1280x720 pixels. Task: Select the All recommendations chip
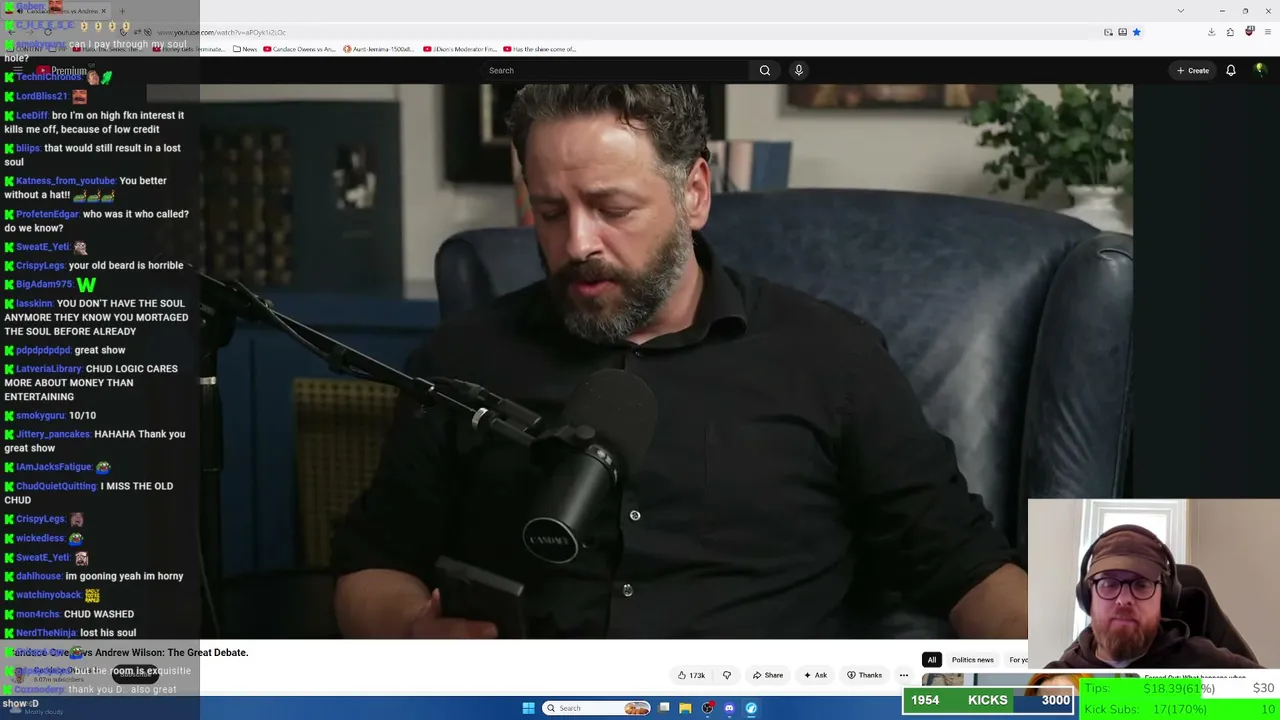click(932, 660)
